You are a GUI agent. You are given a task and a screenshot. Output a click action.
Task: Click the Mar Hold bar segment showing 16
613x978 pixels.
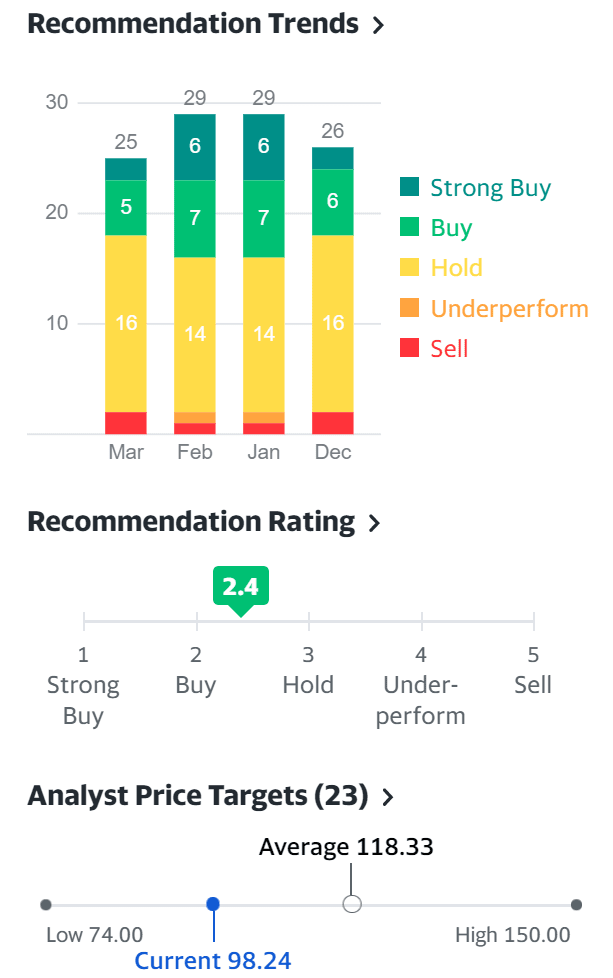126,323
